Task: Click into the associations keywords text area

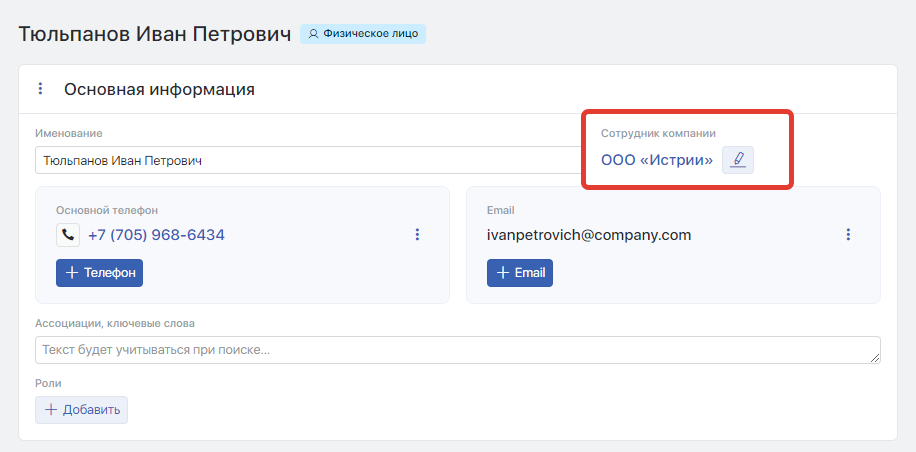Action: [457, 350]
